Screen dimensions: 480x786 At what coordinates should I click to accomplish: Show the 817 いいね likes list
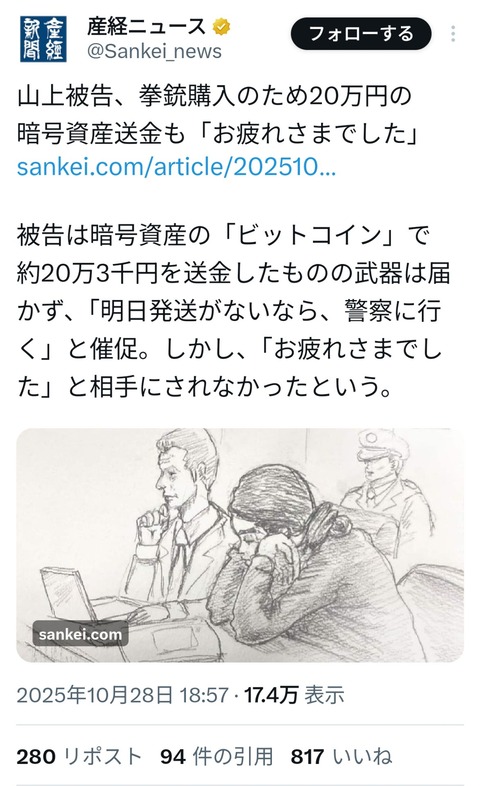click(341, 756)
